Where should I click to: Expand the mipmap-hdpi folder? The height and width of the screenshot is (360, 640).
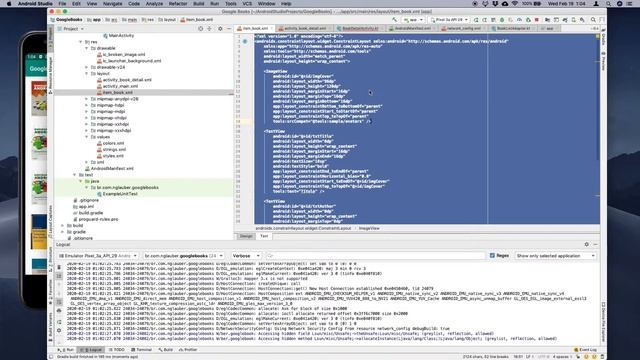click(87, 105)
